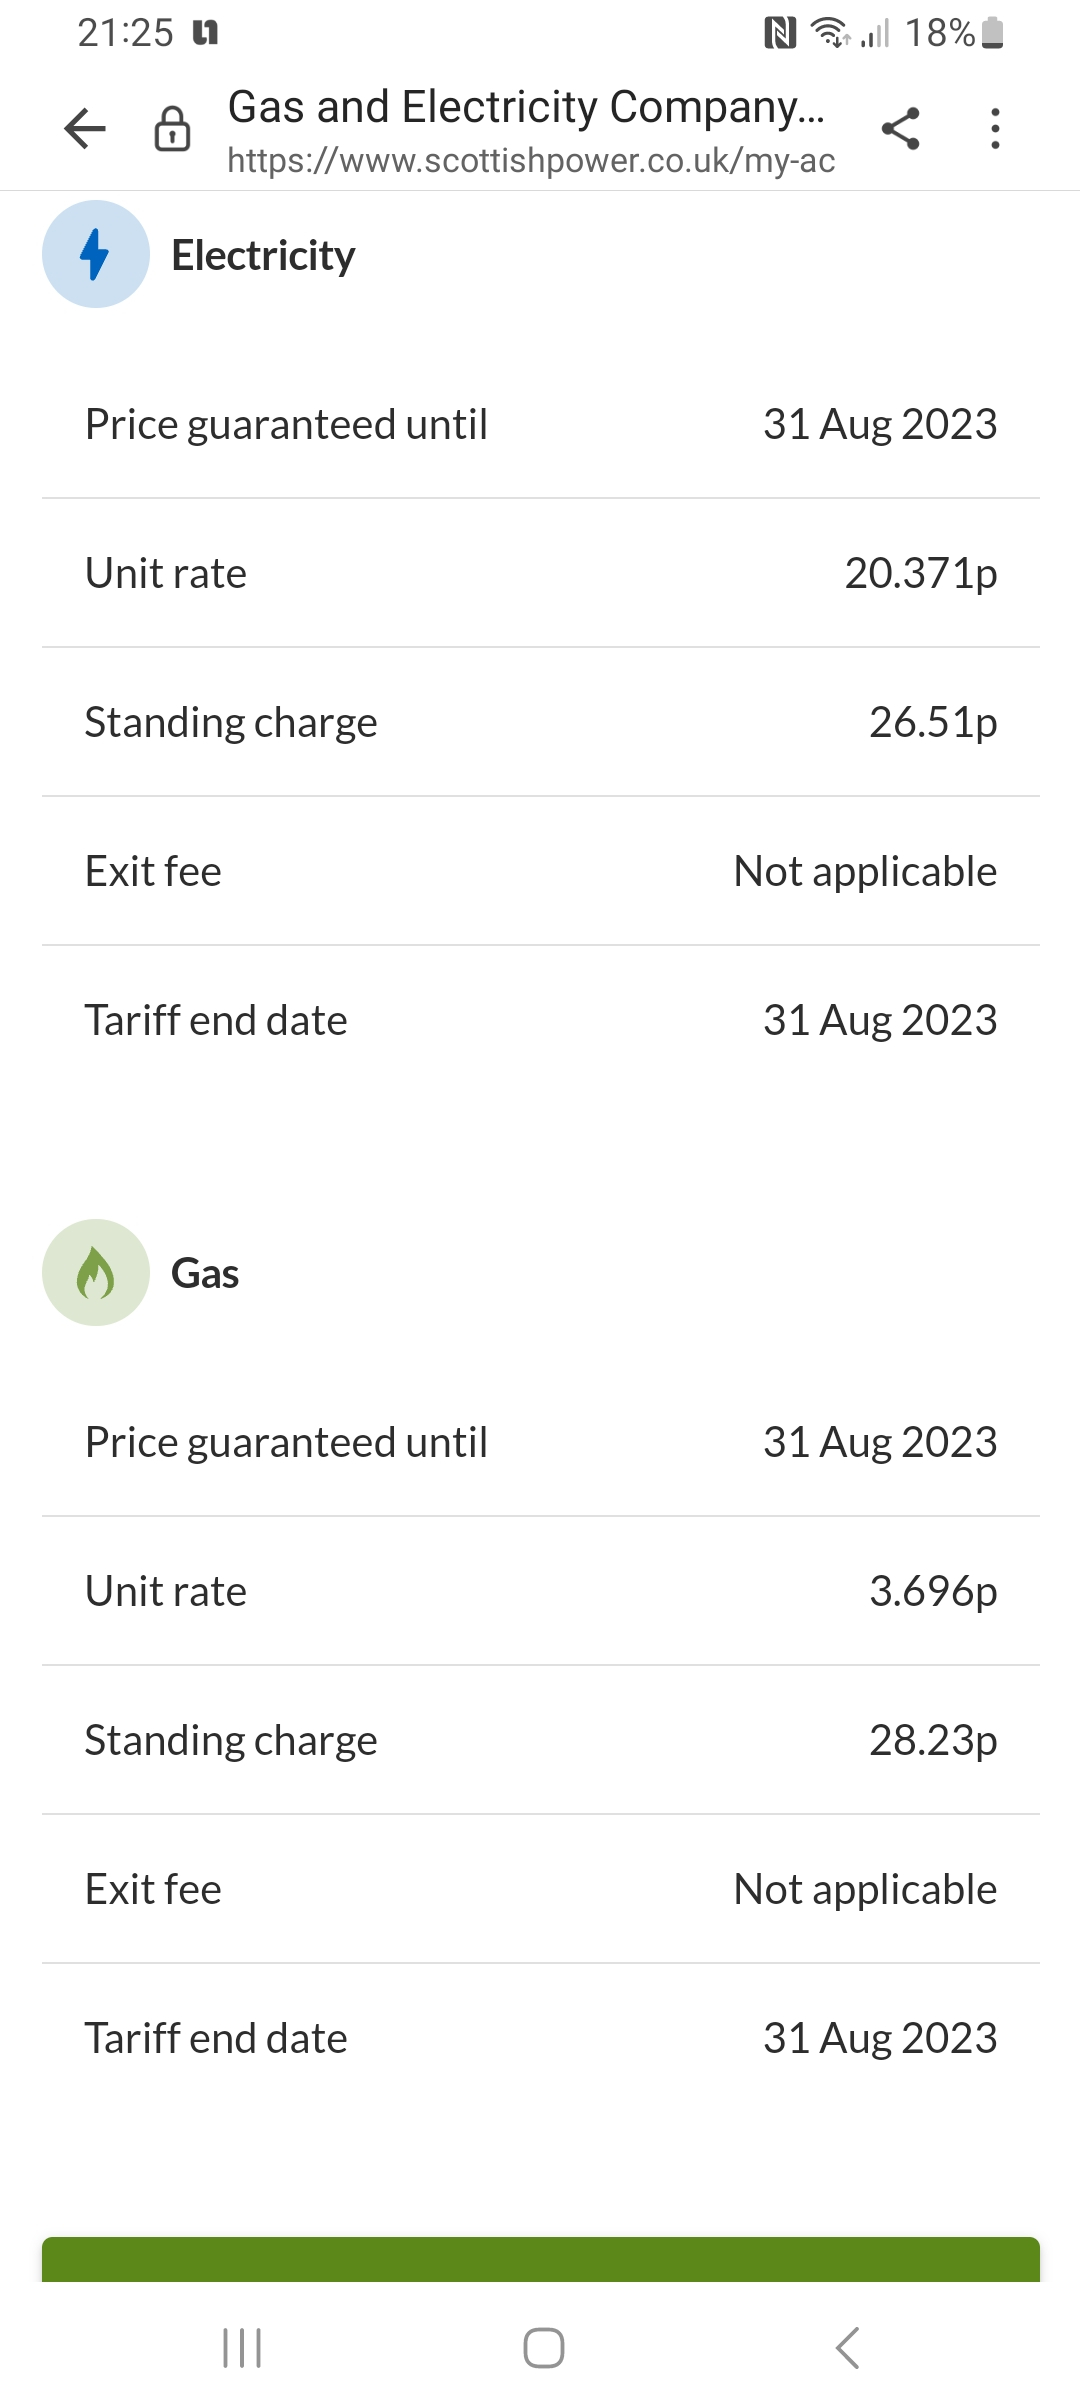Tap the electricity unit rate 20.371p
Image resolution: width=1080 pixels, height=2408 pixels.
pyautogui.click(x=920, y=574)
